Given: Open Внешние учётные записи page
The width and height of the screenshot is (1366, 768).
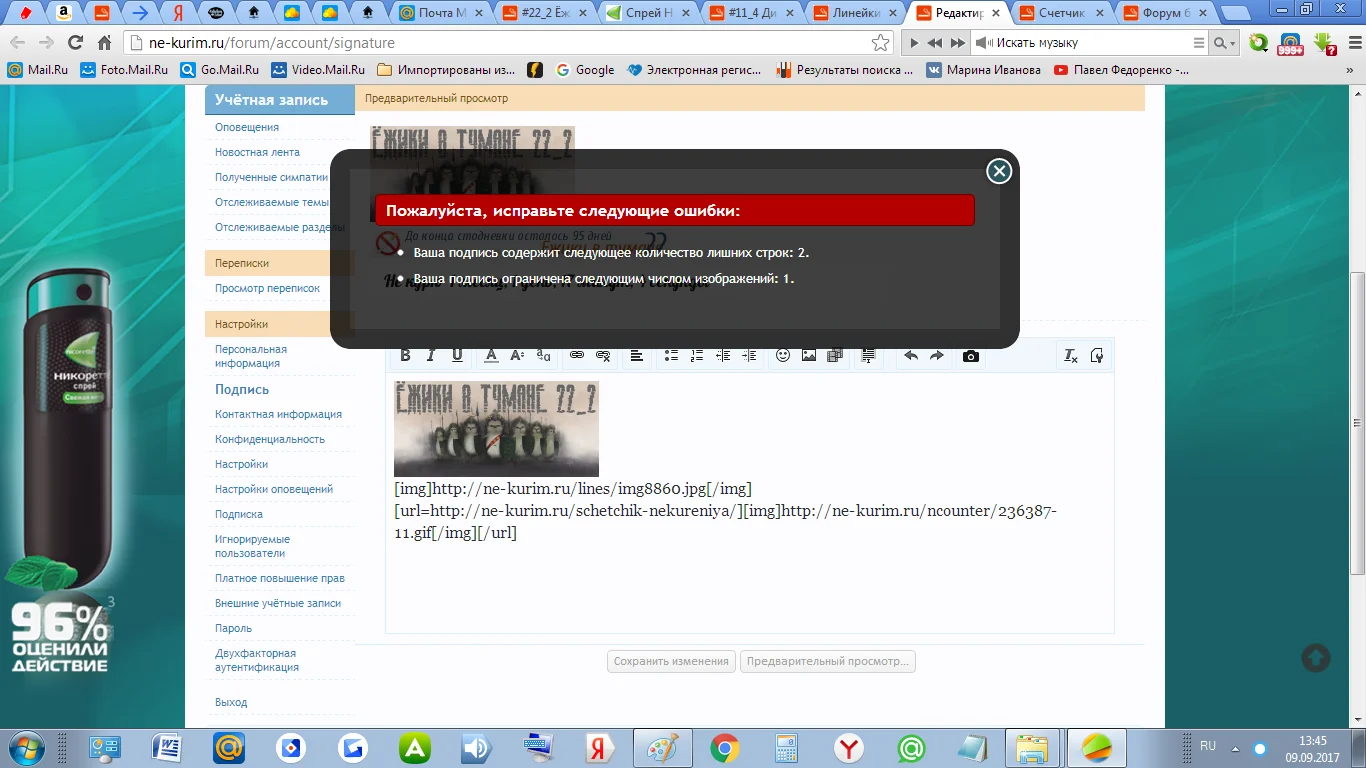Looking at the screenshot, I should click(x=278, y=603).
